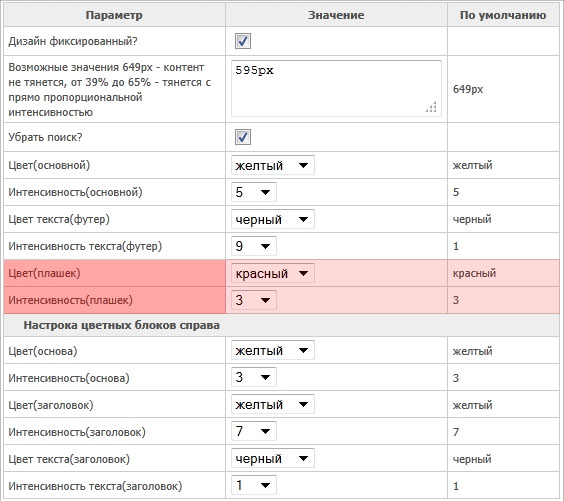Open the "Интенсивность(основной)" dropdown
The height and width of the screenshot is (501, 564).
pos(254,192)
